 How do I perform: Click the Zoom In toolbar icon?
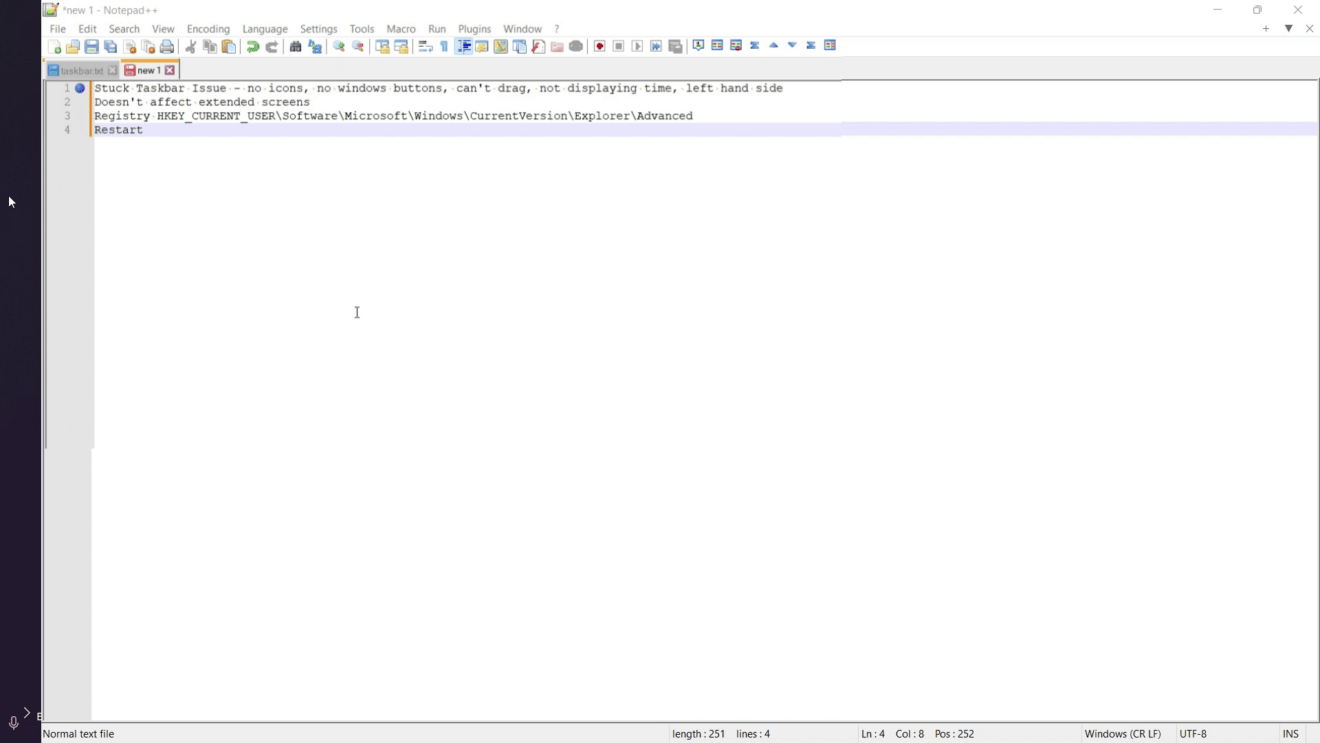click(x=339, y=47)
